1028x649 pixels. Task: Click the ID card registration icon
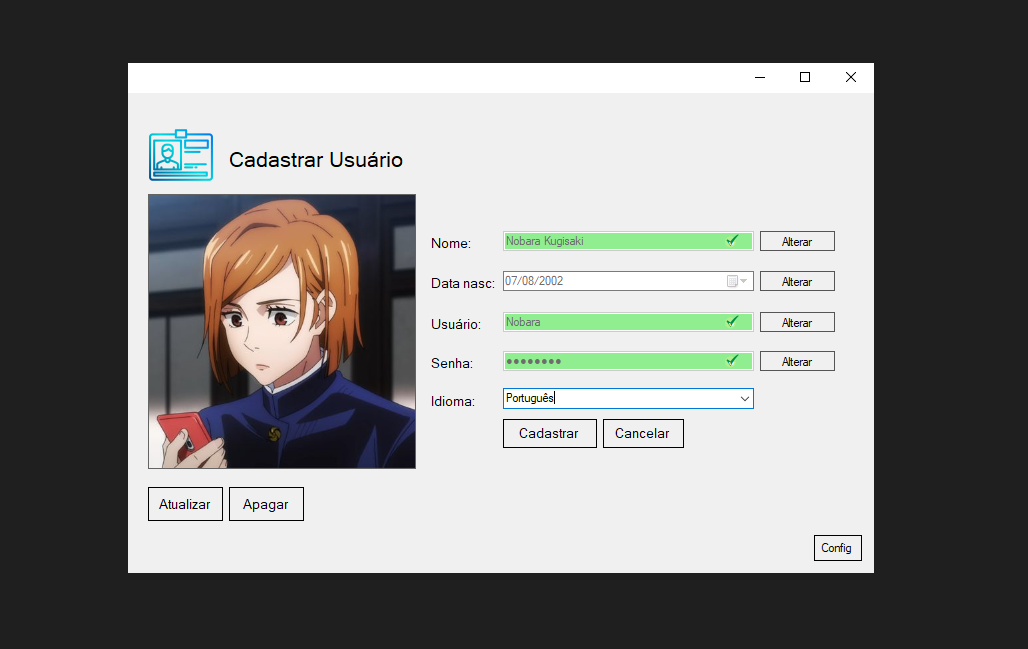(180, 155)
